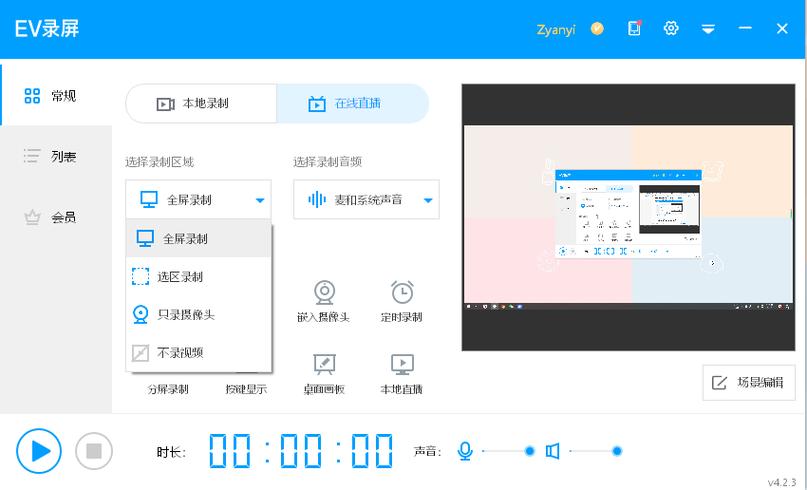
Task: Switch to 本地录制 local recording mode
Action: (201, 103)
